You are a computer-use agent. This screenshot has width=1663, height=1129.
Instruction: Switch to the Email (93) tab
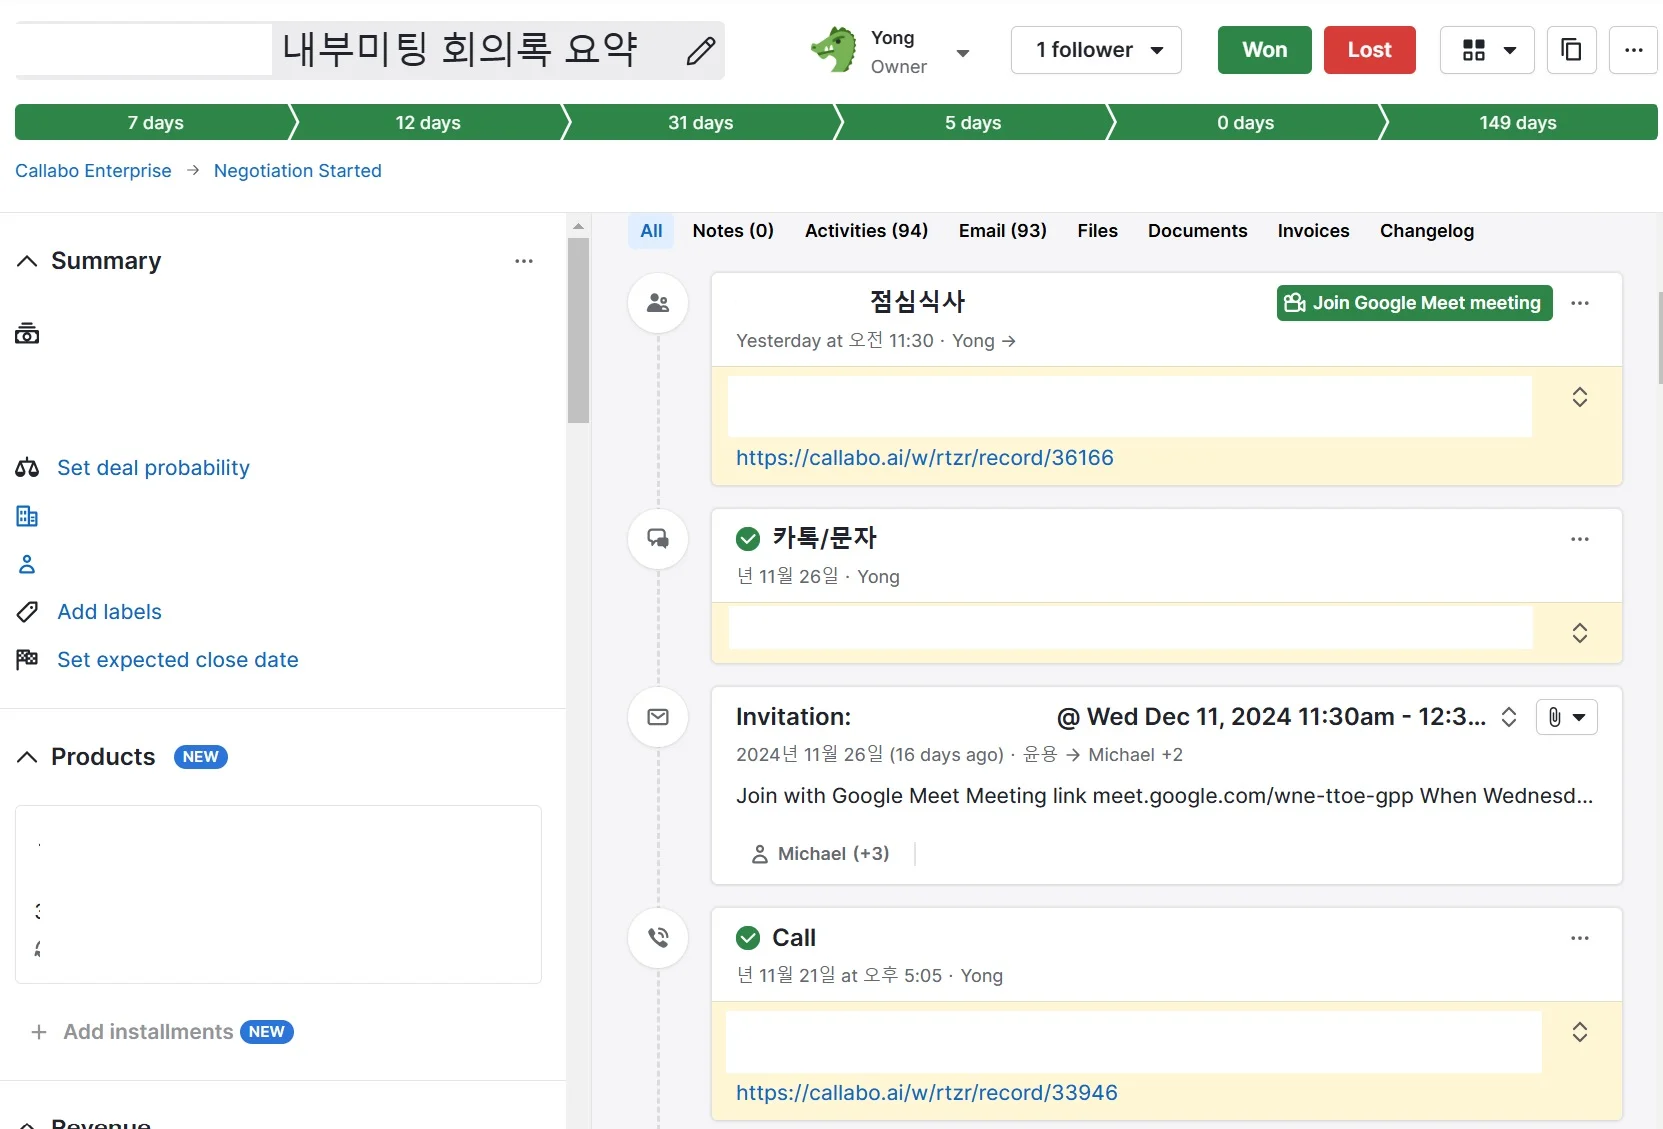click(x=1003, y=230)
